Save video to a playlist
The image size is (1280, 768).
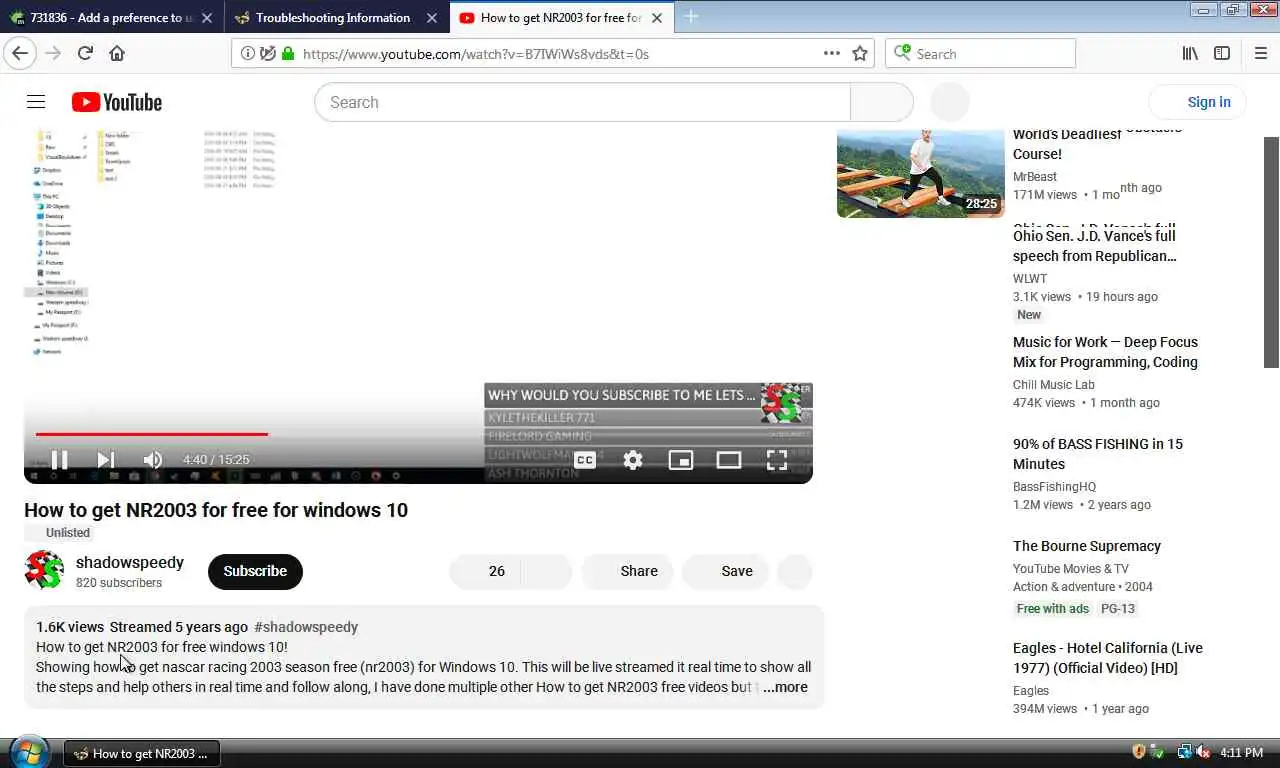(x=725, y=571)
